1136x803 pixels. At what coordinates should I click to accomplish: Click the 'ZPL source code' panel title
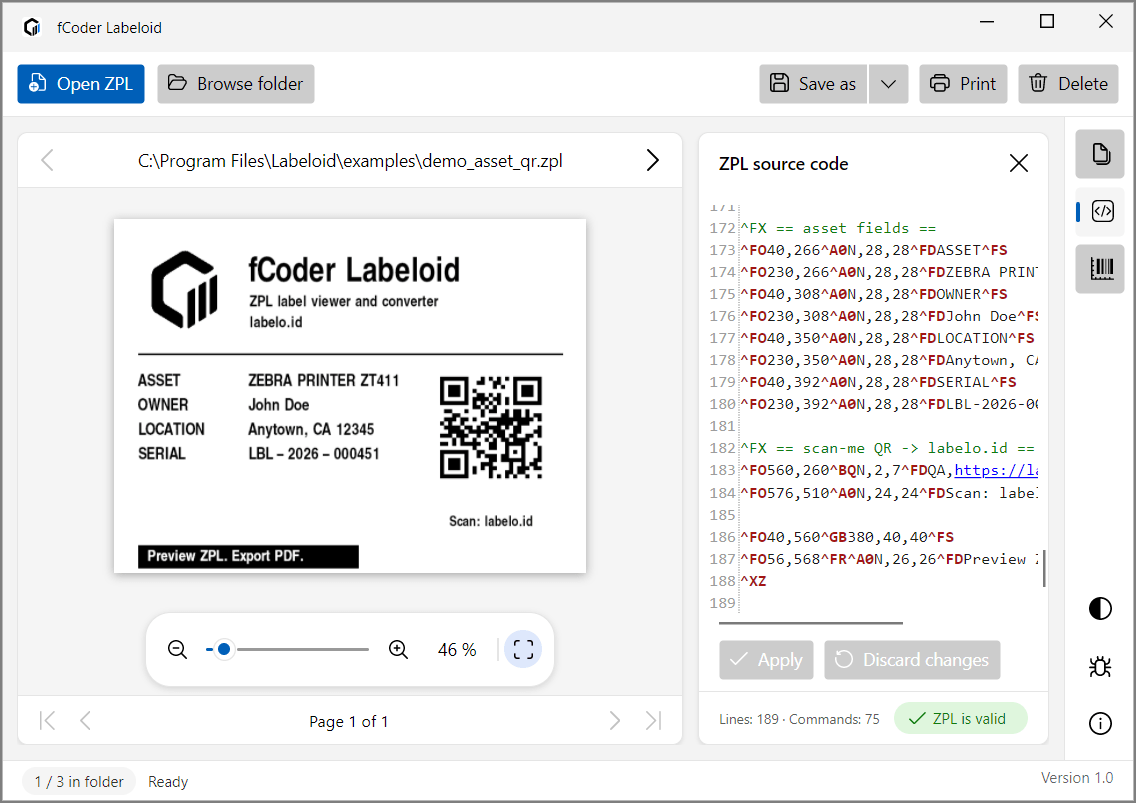pyautogui.click(x=783, y=164)
